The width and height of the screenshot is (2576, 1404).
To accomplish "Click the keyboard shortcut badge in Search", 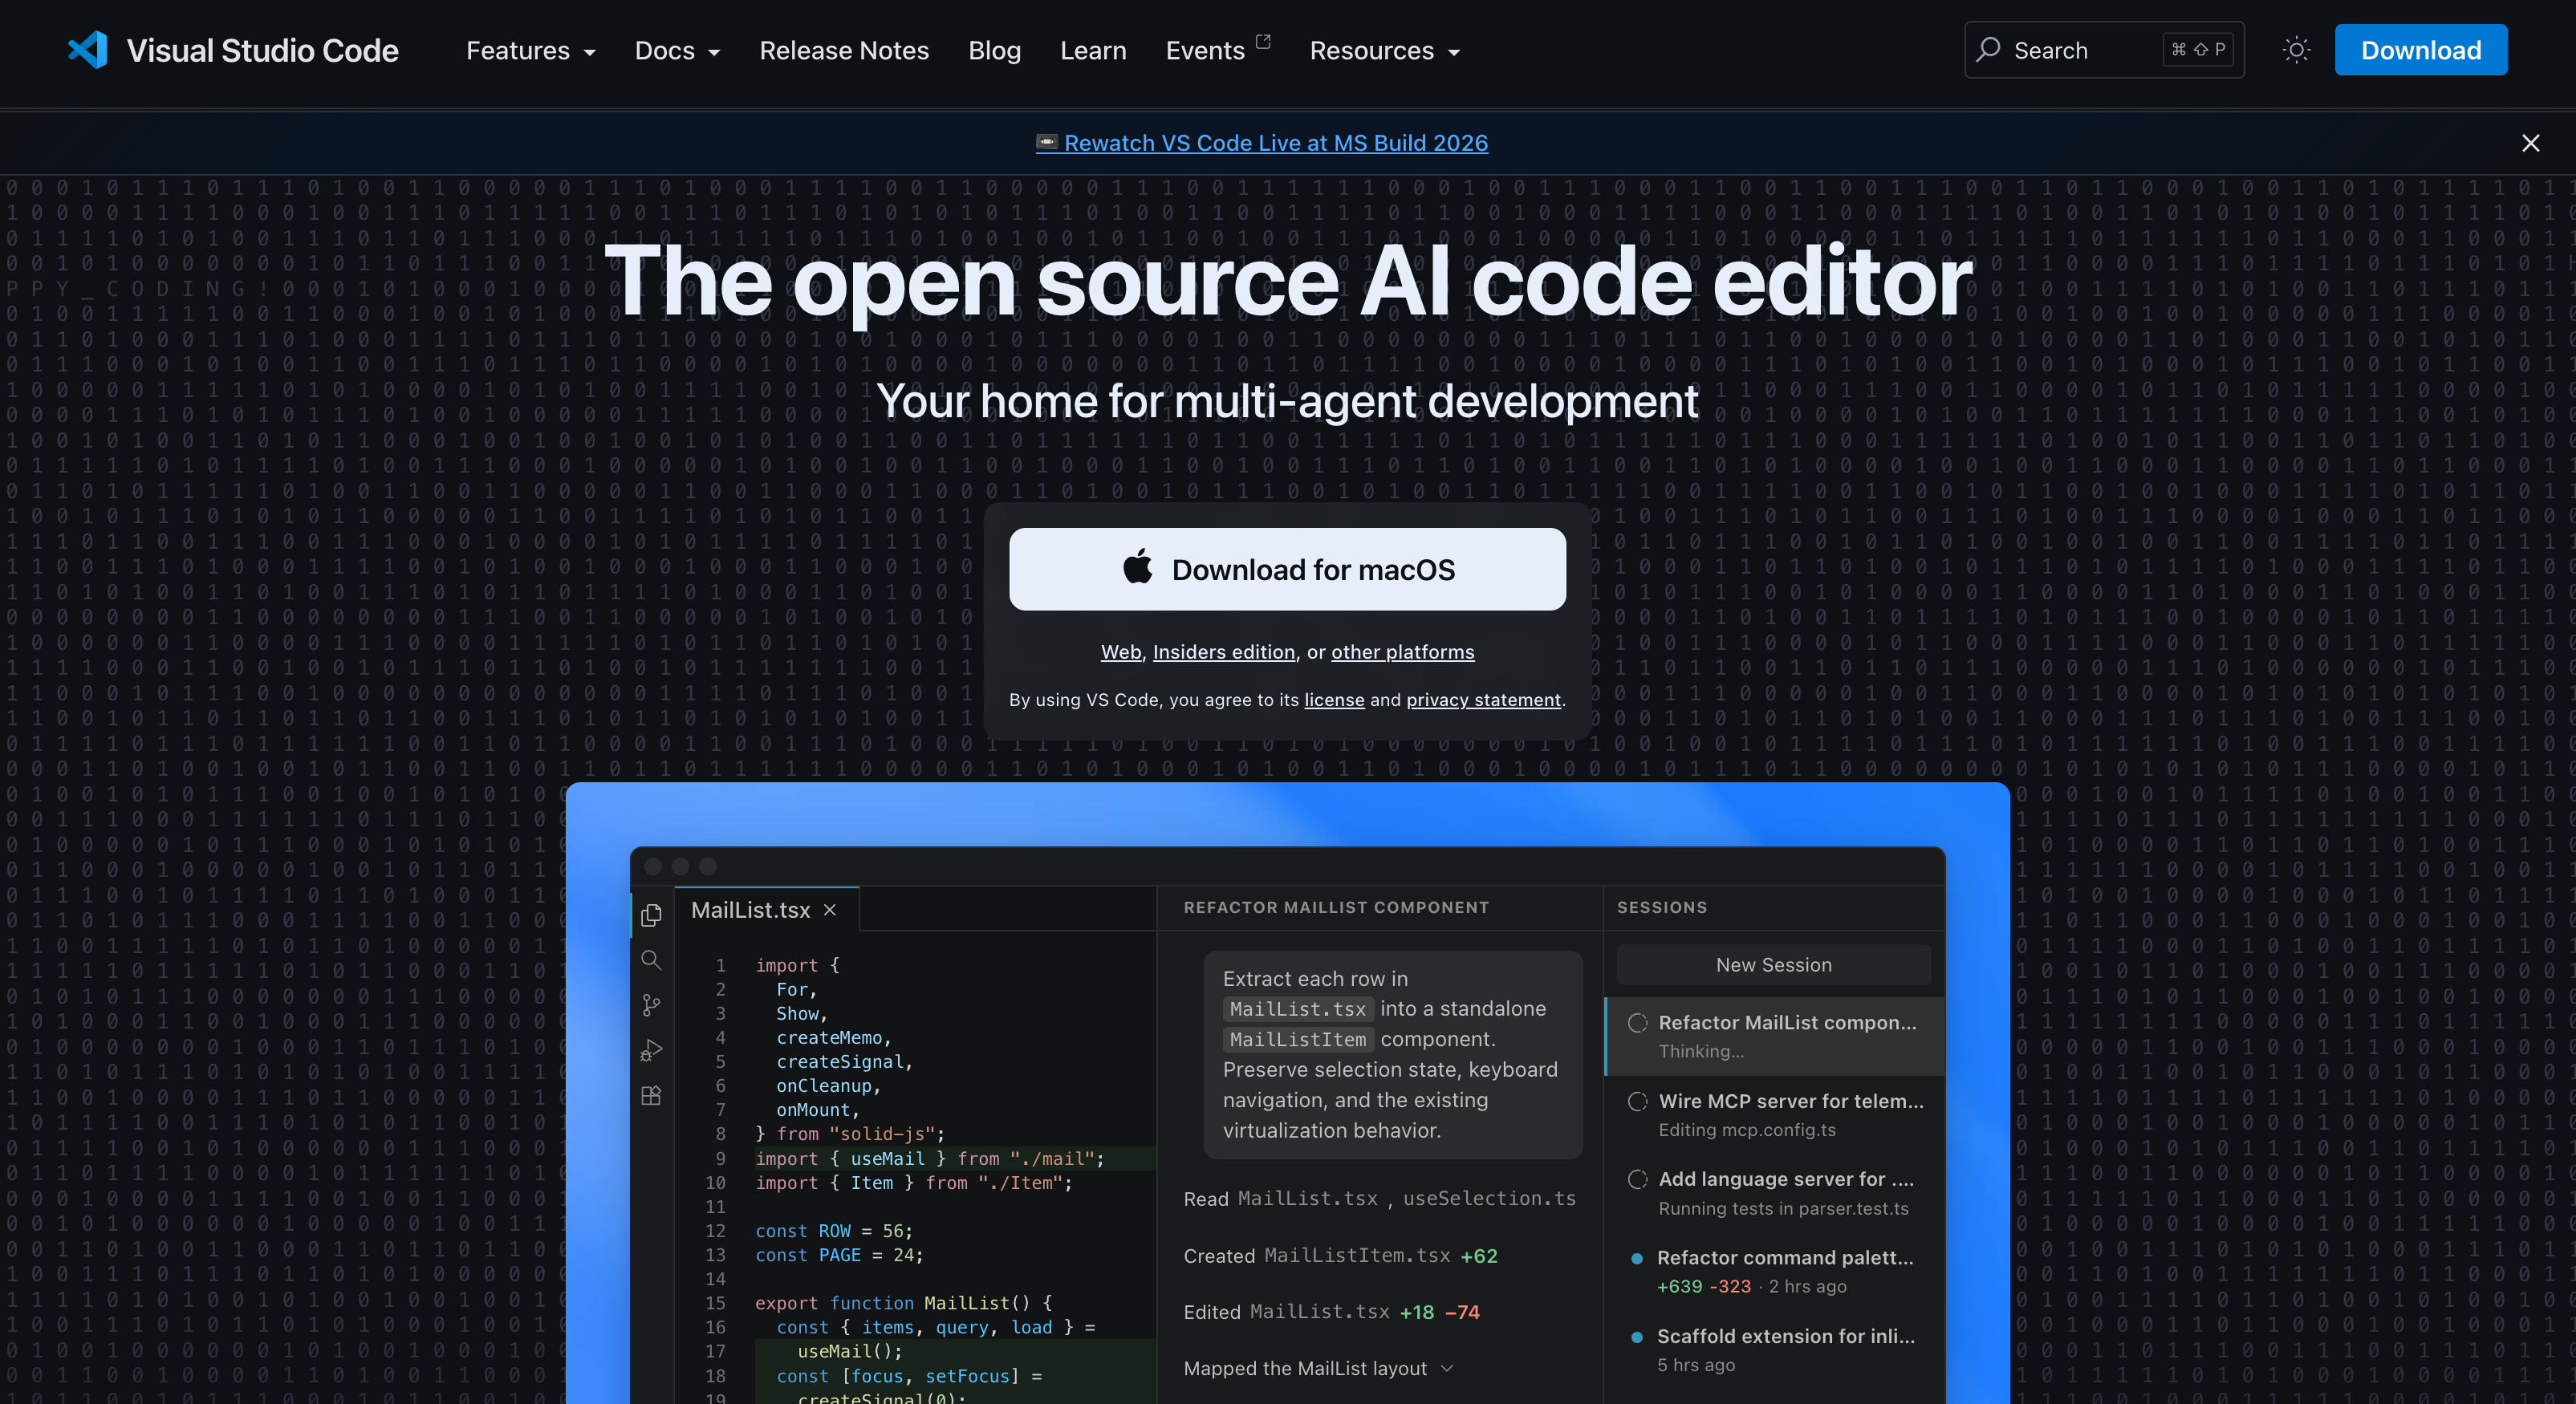I will point(2198,49).
